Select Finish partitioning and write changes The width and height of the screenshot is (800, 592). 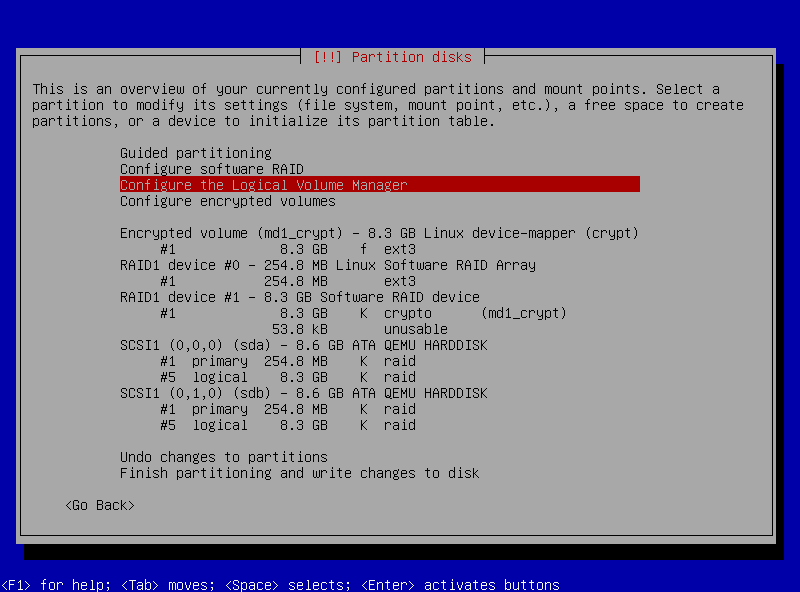coord(300,473)
